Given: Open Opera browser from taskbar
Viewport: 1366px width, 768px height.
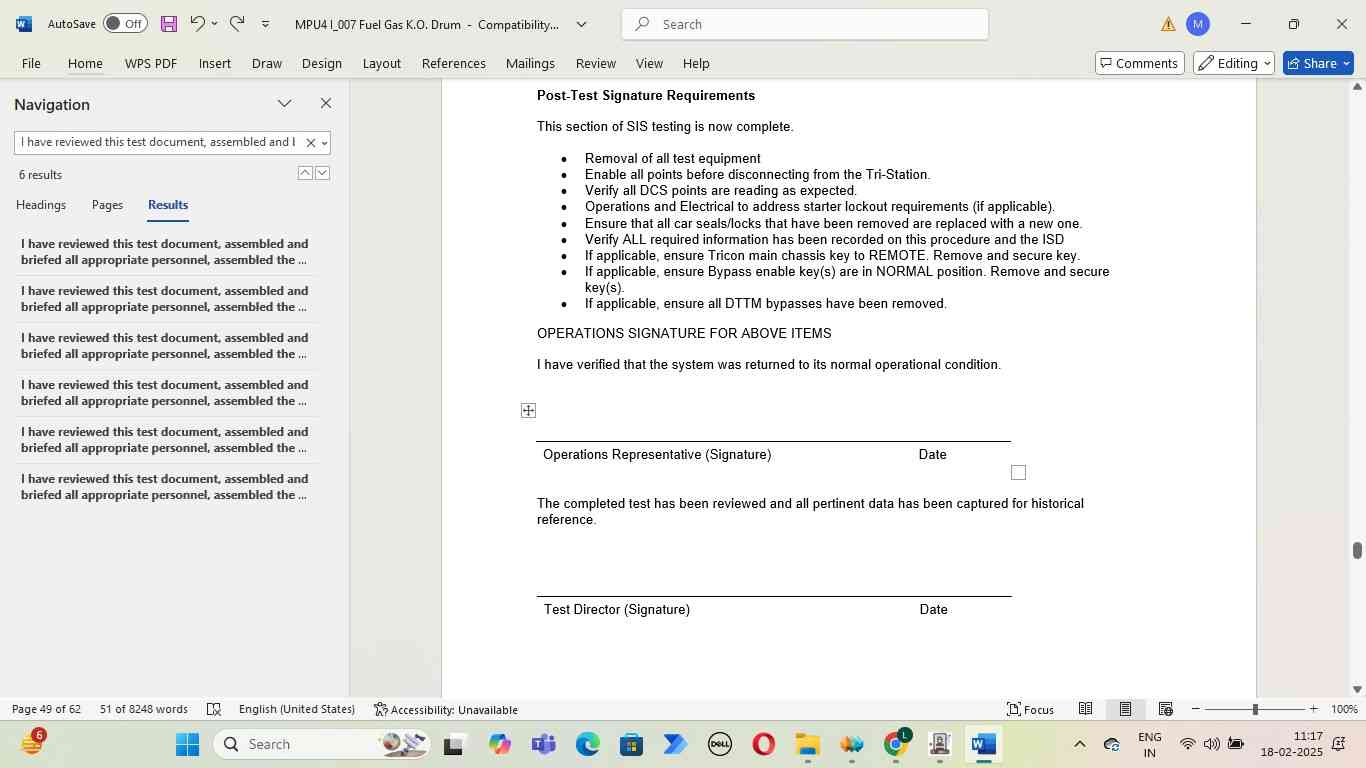Looking at the screenshot, I should coord(764,744).
